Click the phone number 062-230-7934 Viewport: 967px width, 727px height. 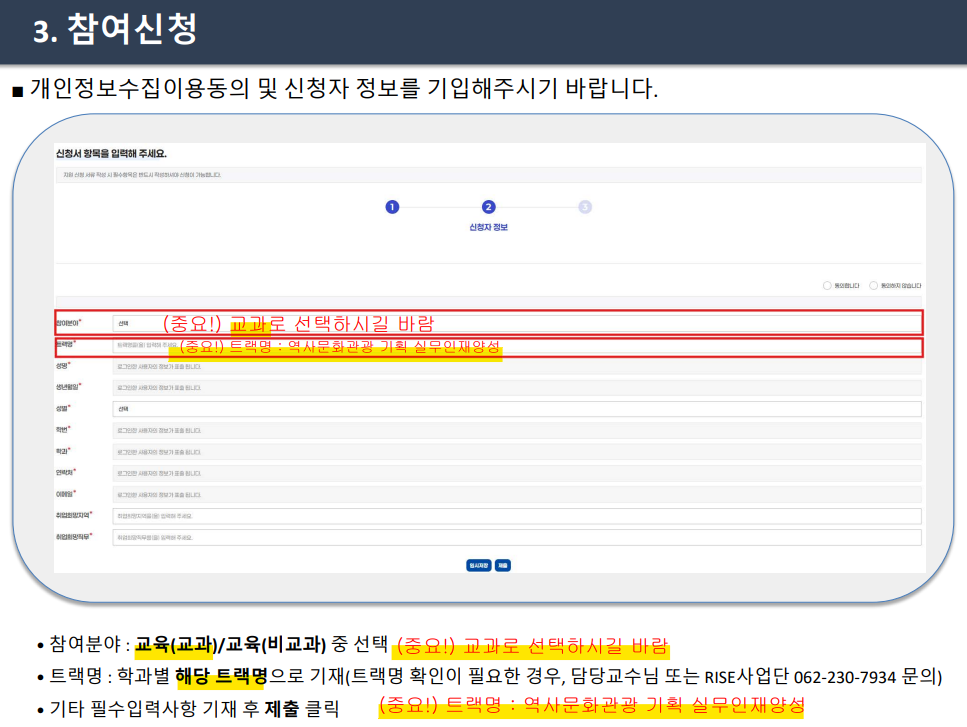click(x=844, y=677)
